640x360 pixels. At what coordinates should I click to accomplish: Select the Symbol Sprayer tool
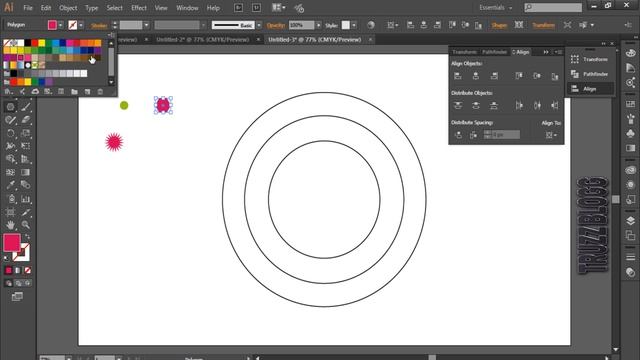coord(11,199)
